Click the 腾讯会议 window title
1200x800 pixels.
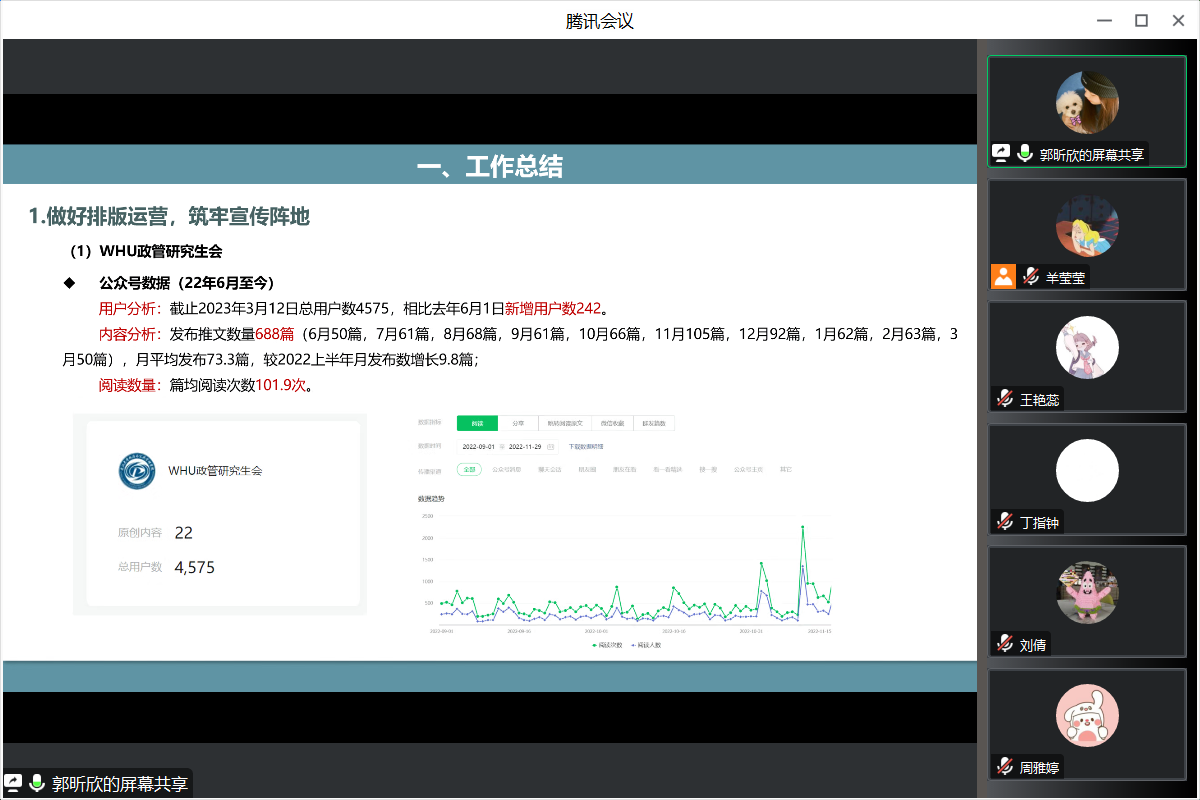click(600, 20)
